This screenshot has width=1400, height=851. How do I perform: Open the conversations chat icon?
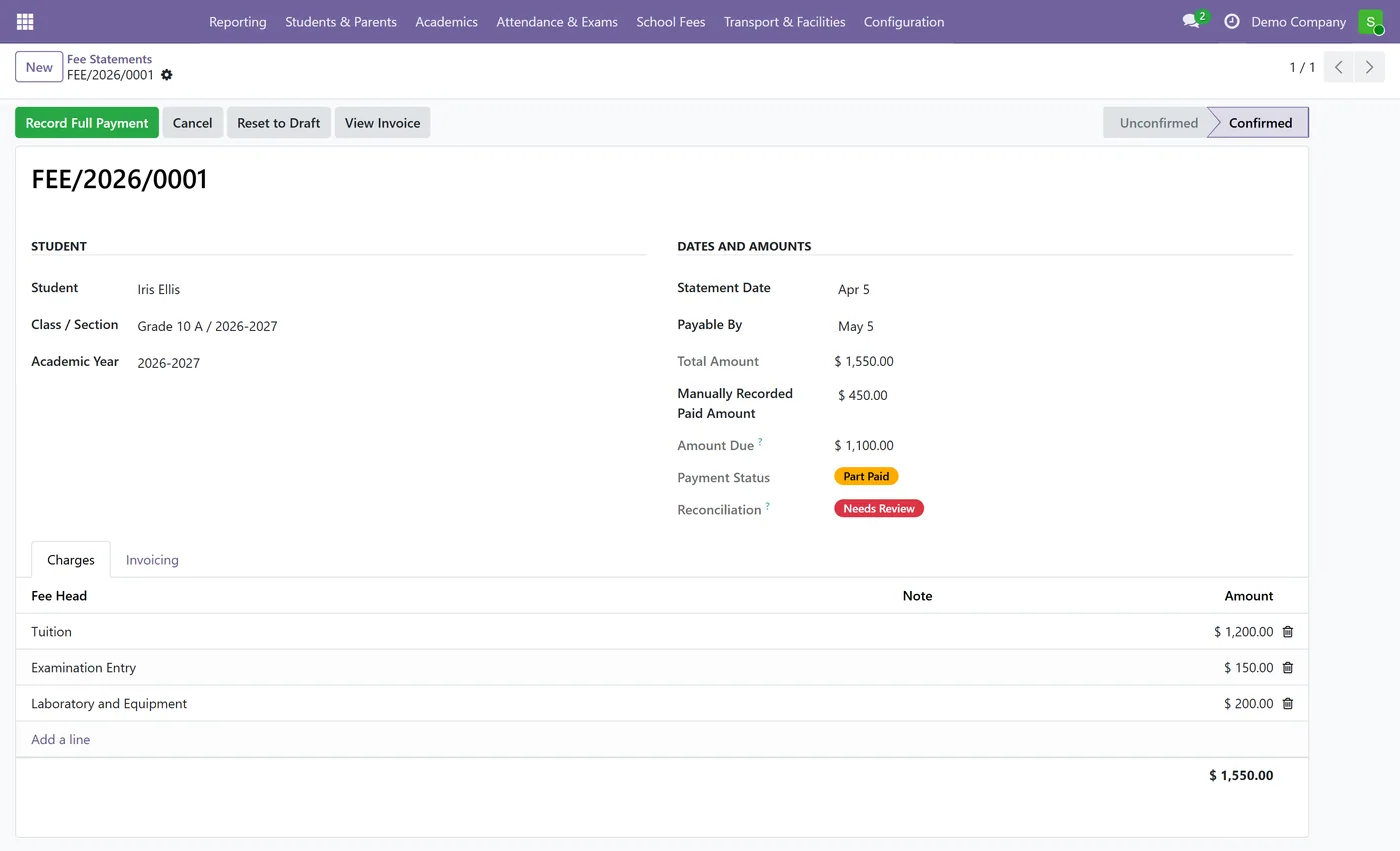tap(1190, 21)
